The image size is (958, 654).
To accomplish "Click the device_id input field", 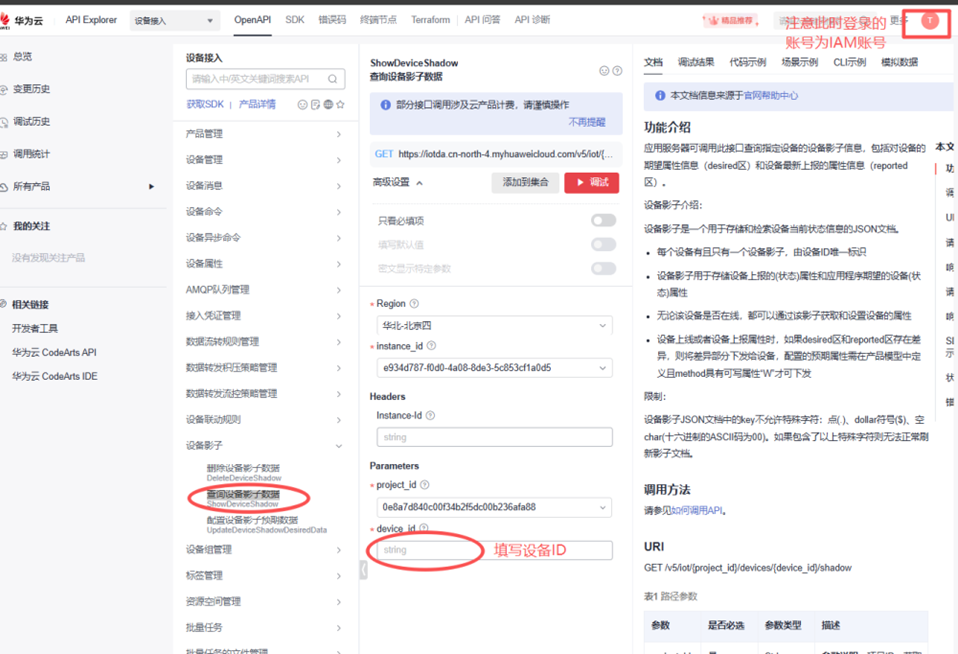I will (x=495, y=550).
